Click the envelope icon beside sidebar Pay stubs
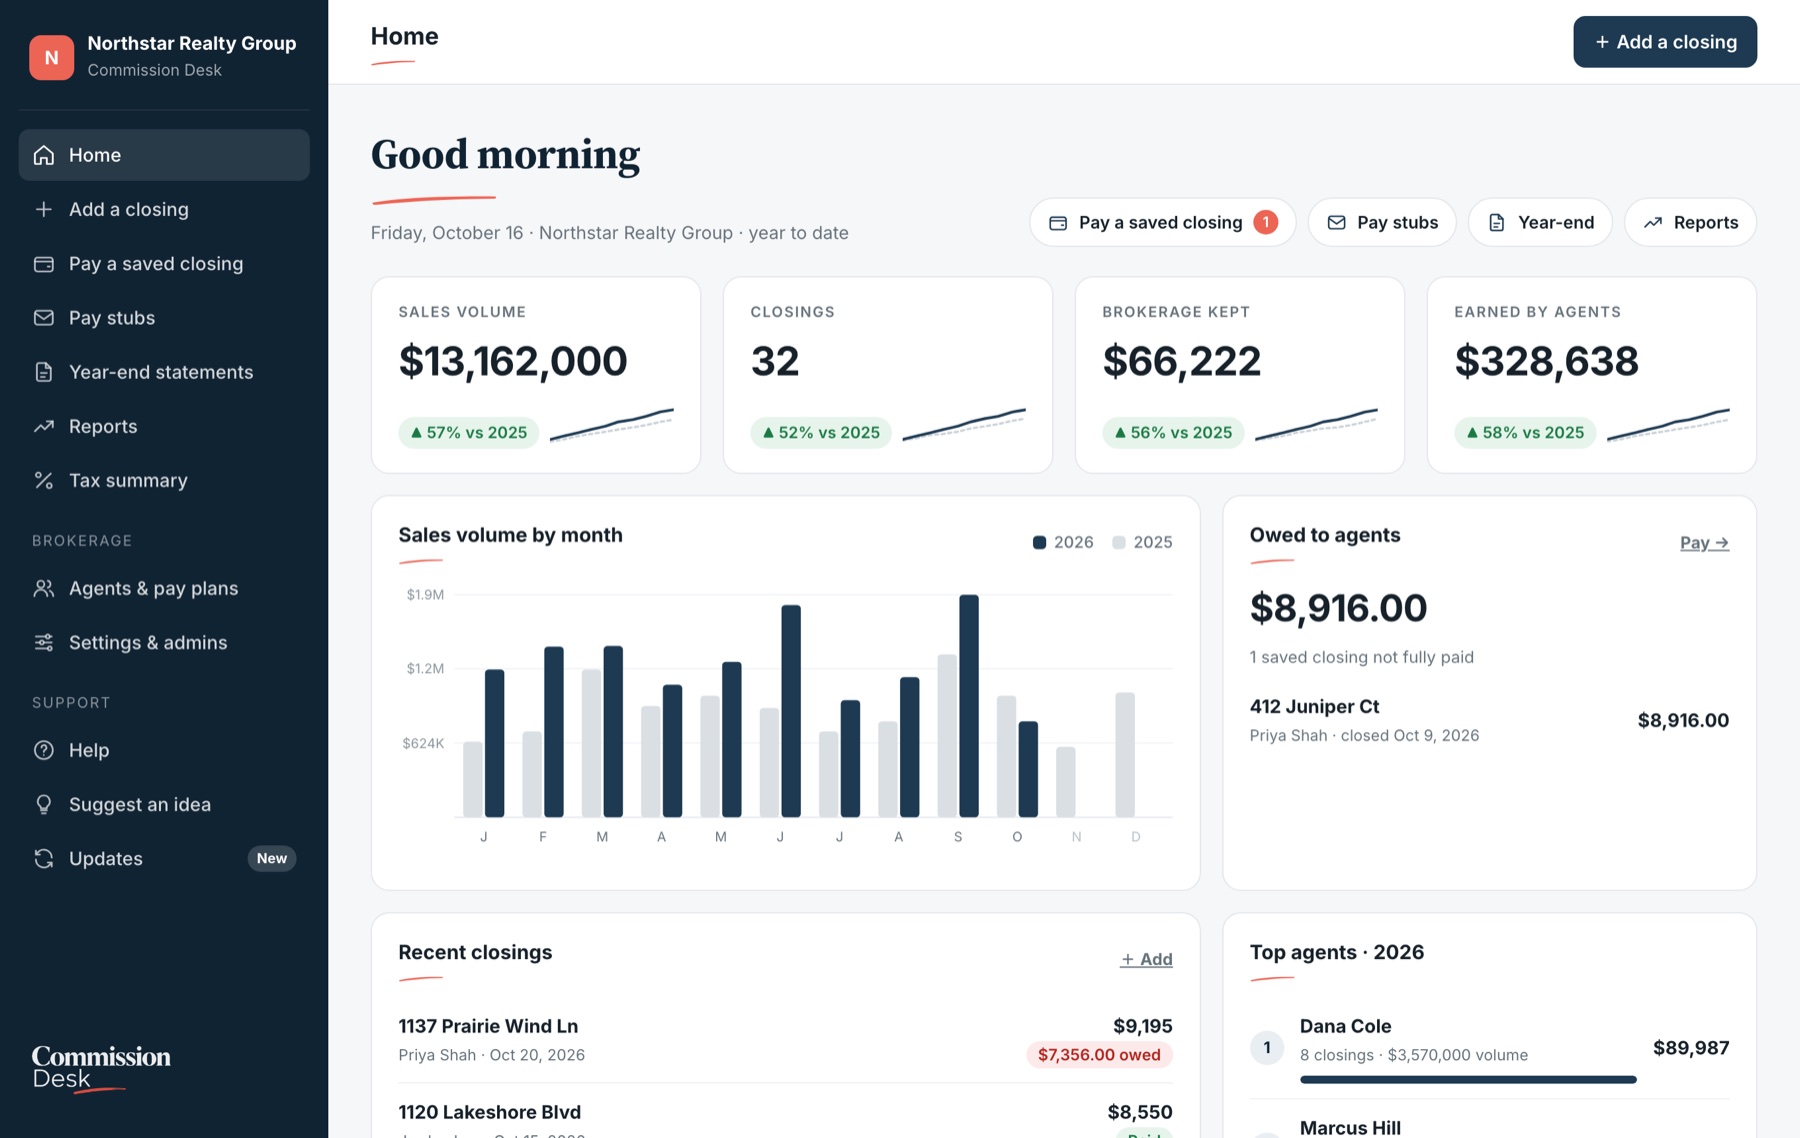 tap(43, 317)
